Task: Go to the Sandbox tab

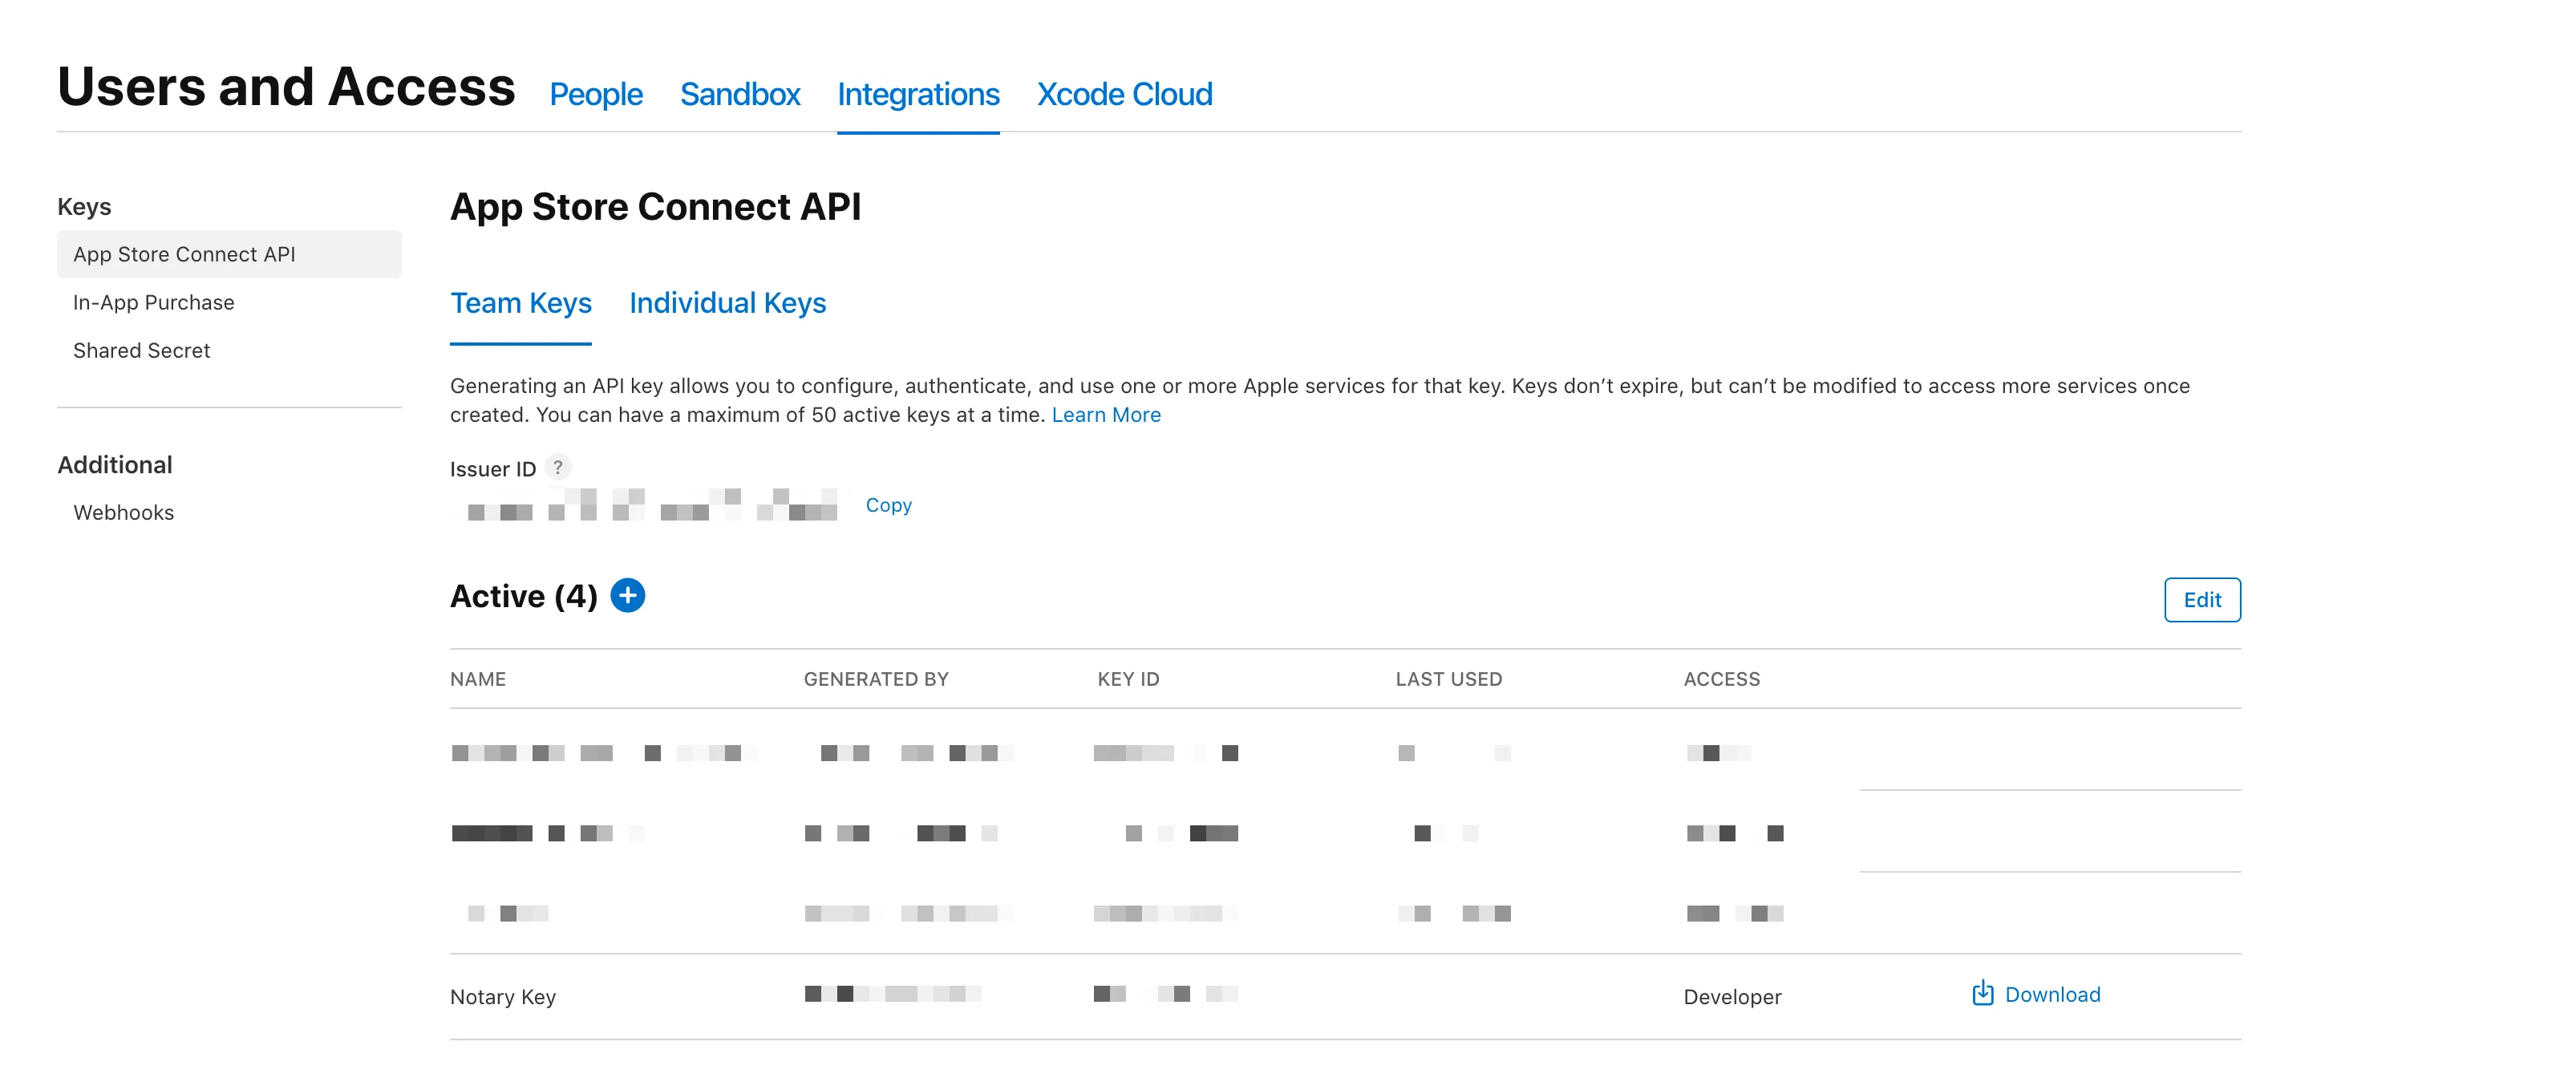Action: point(740,94)
